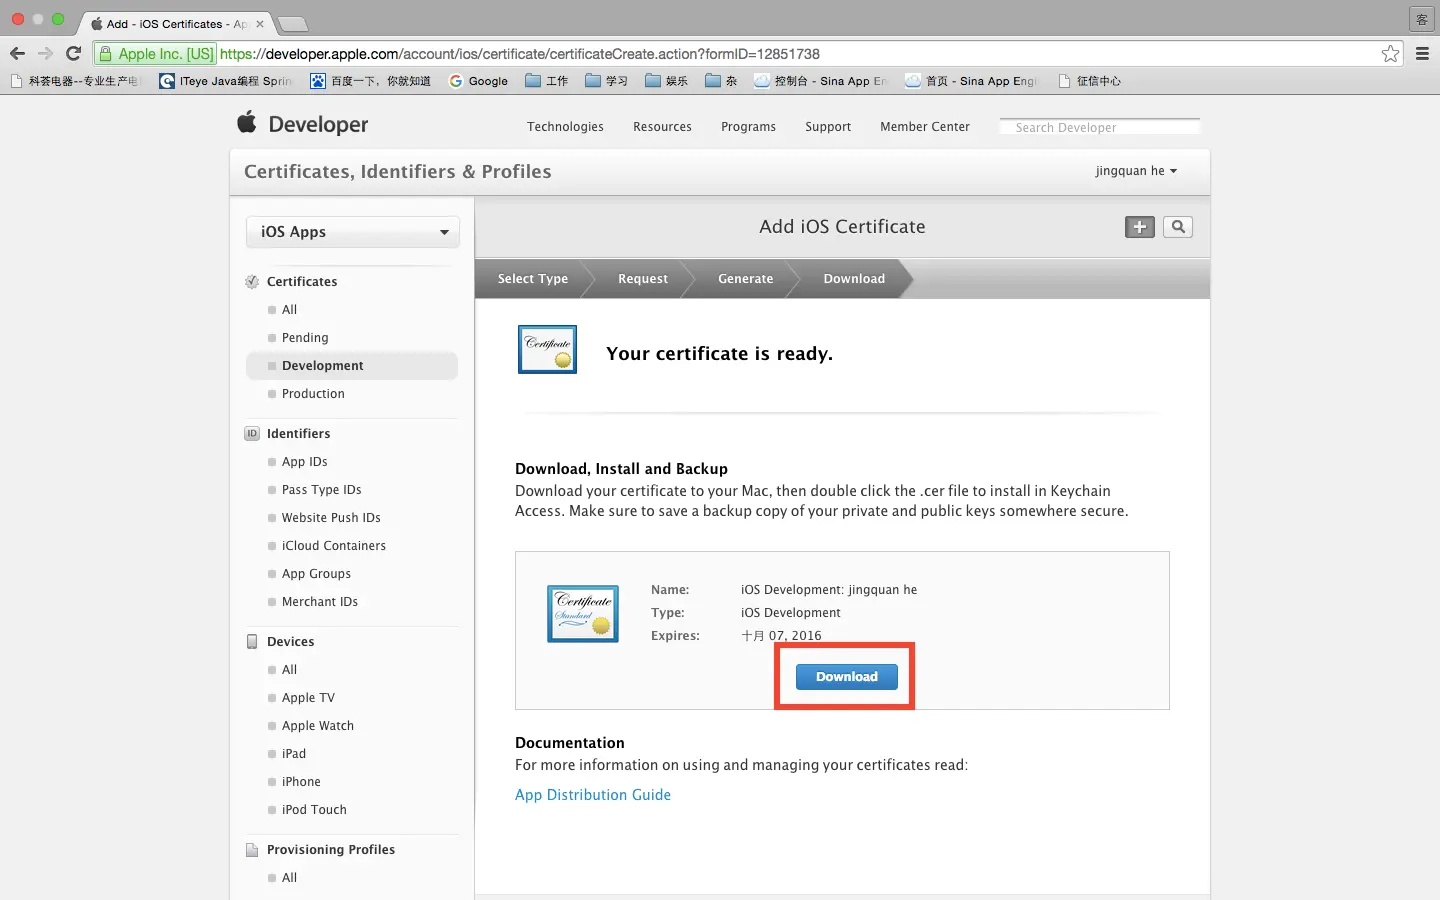Click the Identifiers ID icon
This screenshot has height=900, width=1440.
(x=252, y=434)
